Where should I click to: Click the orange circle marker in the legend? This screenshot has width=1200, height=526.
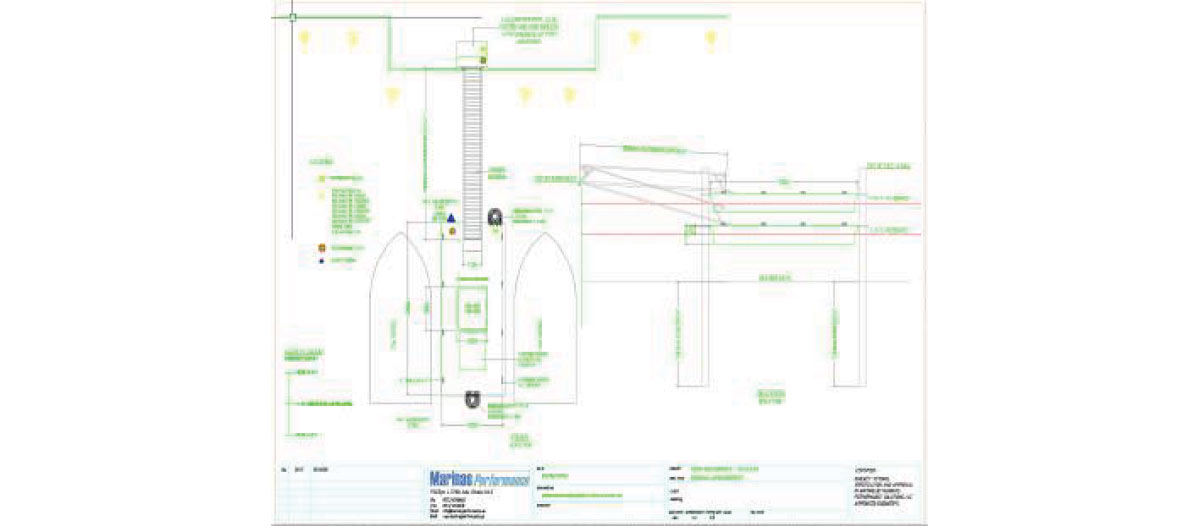[322, 247]
